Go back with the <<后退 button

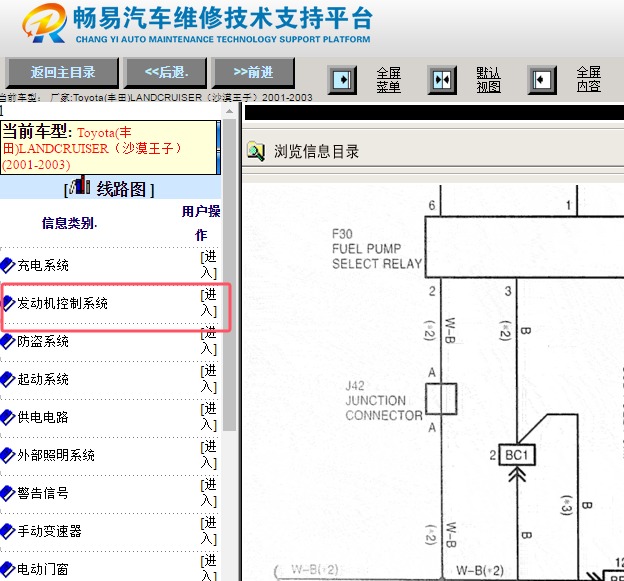coord(166,72)
